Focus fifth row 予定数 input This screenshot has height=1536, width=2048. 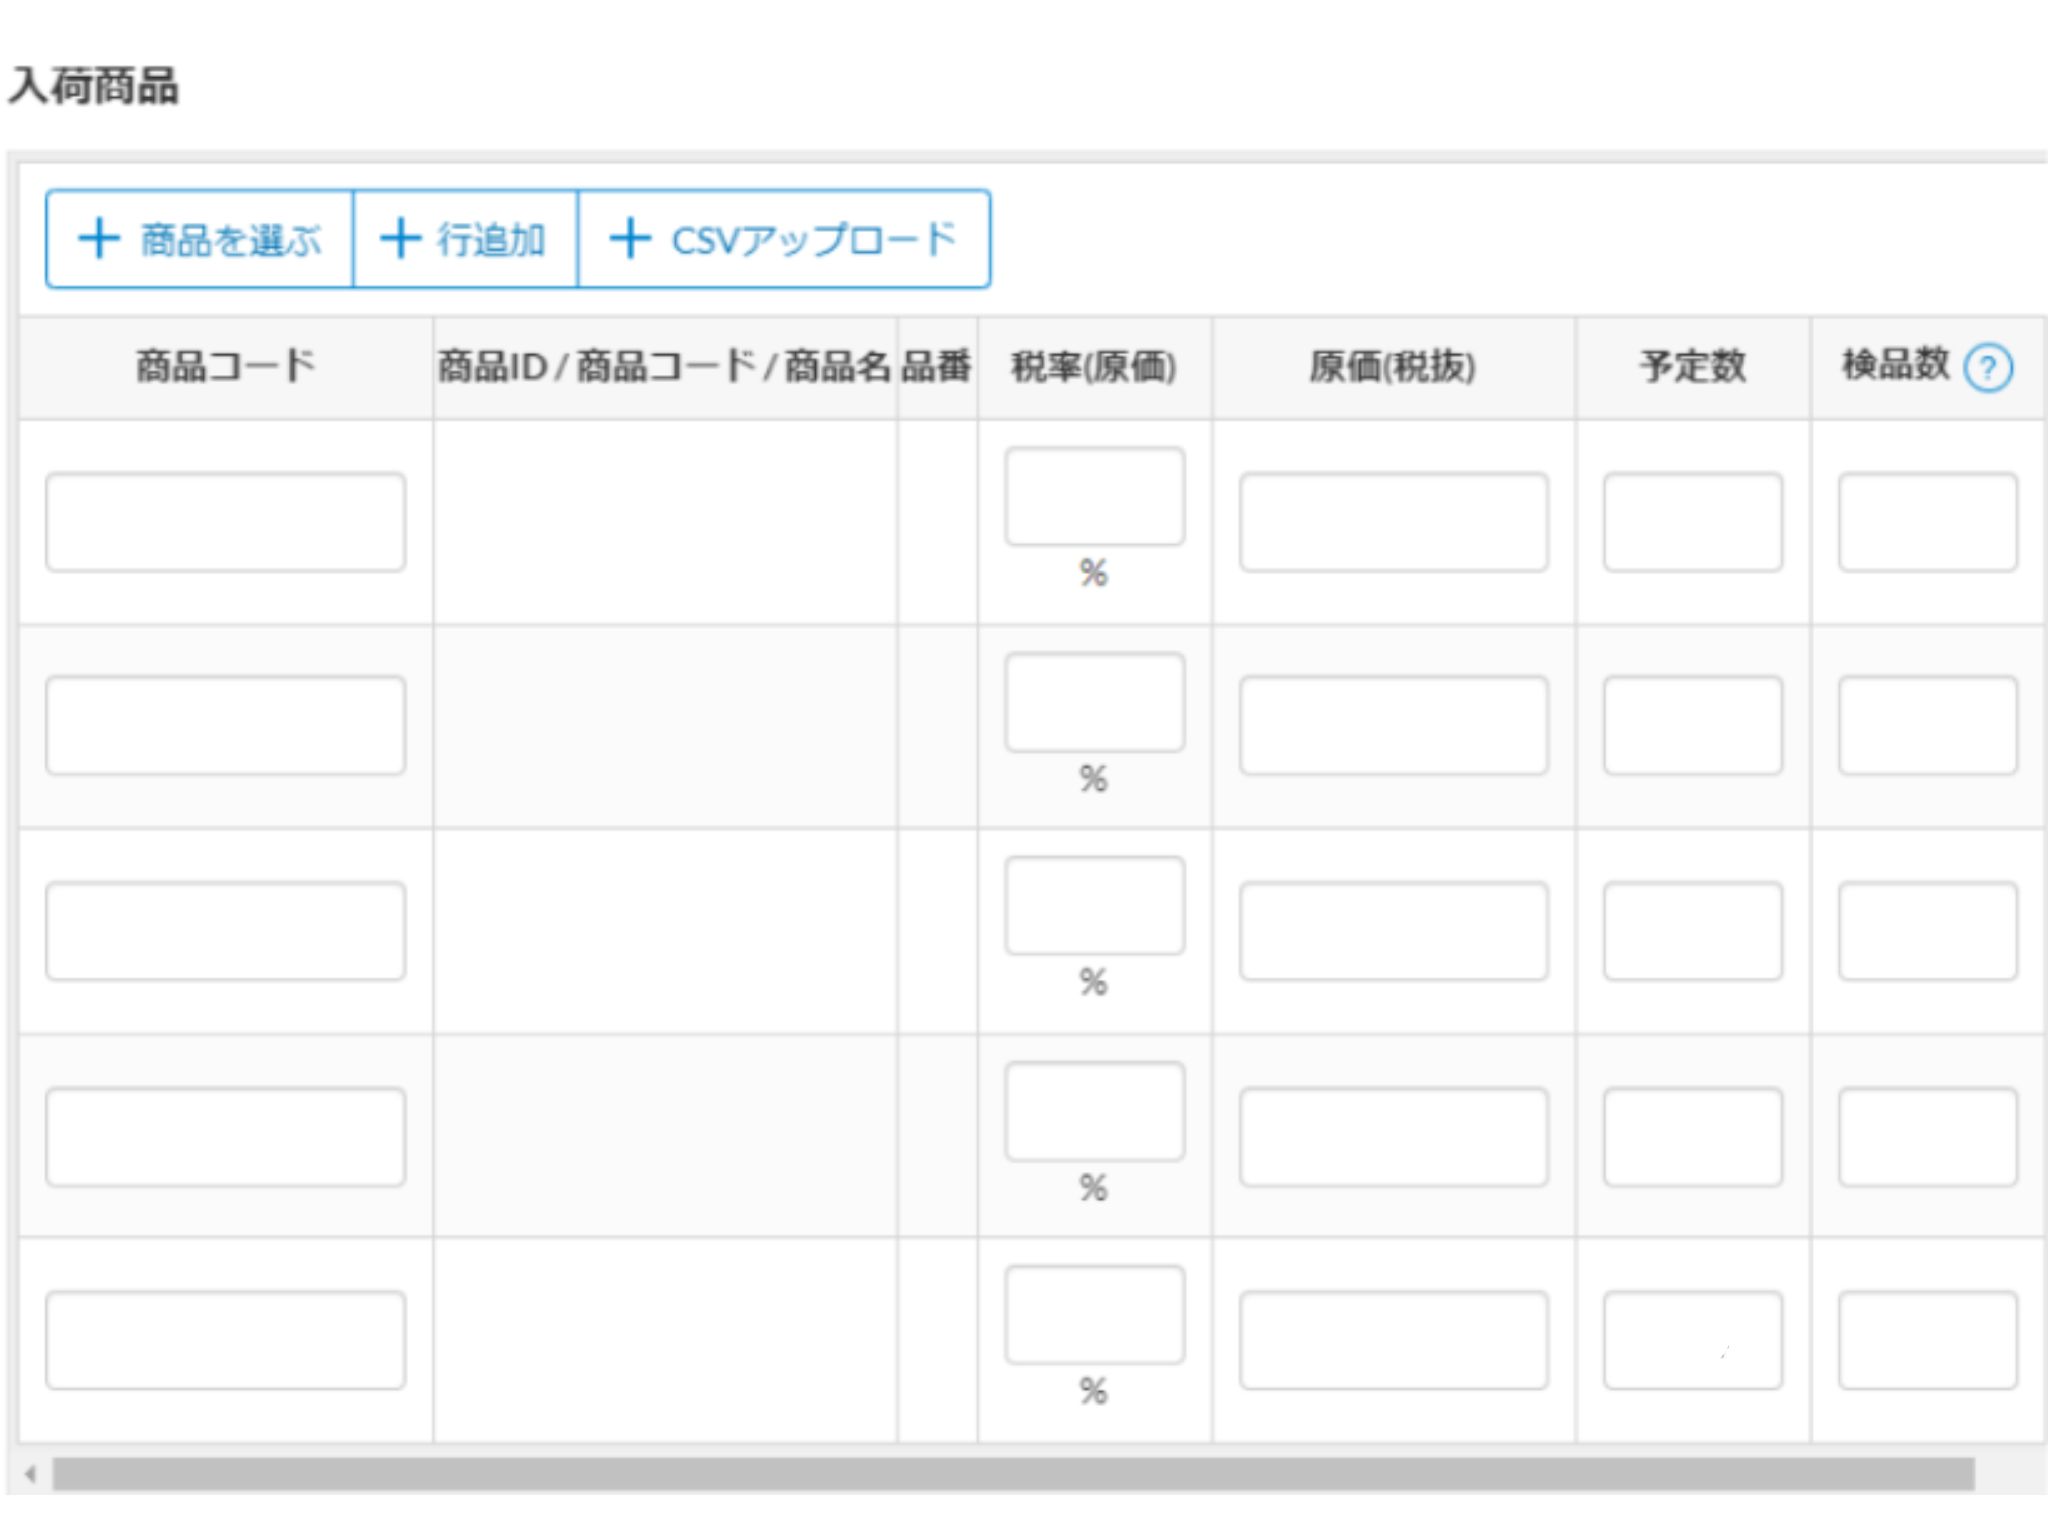click(1693, 1340)
